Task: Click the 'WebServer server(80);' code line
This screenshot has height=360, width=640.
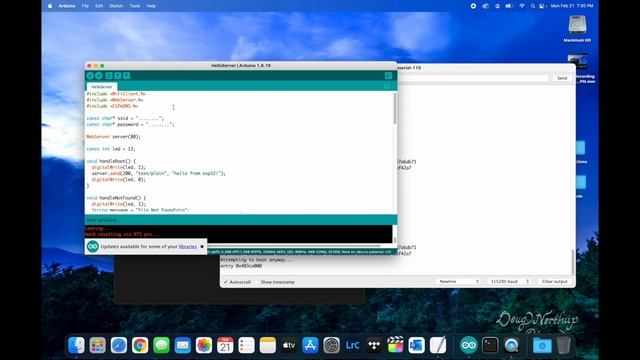Action: coord(113,137)
